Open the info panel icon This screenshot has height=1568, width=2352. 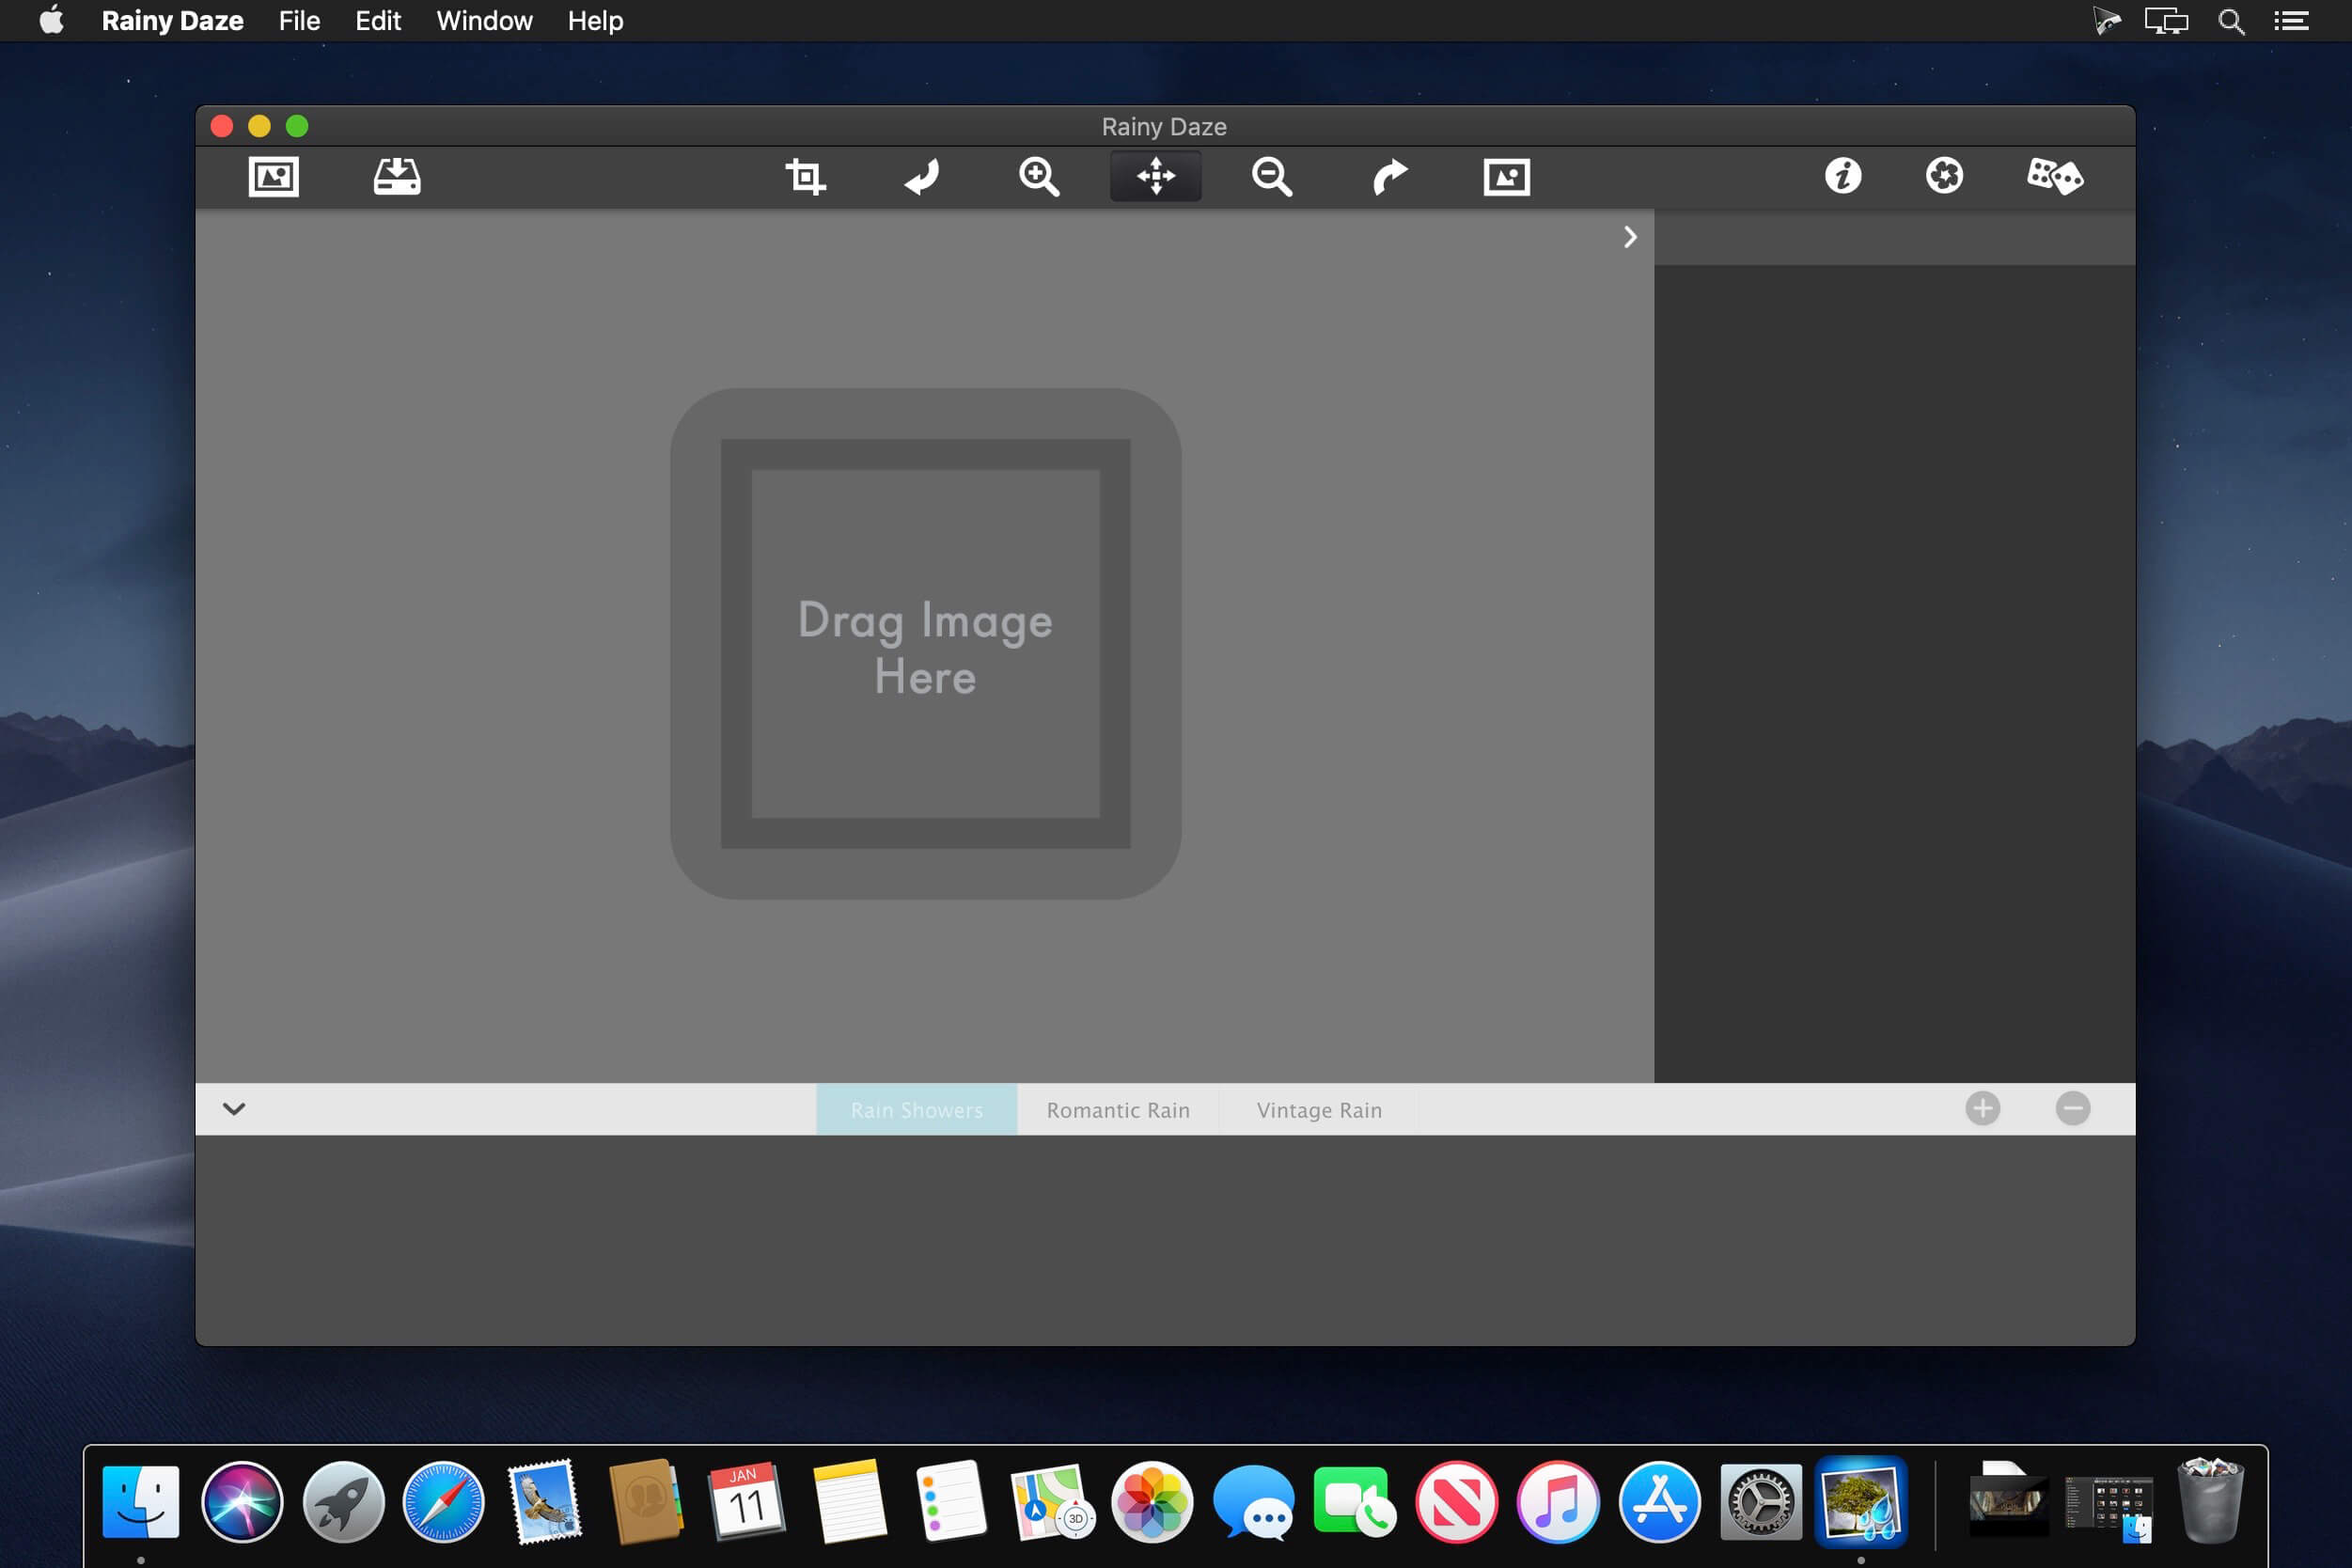coord(1843,177)
